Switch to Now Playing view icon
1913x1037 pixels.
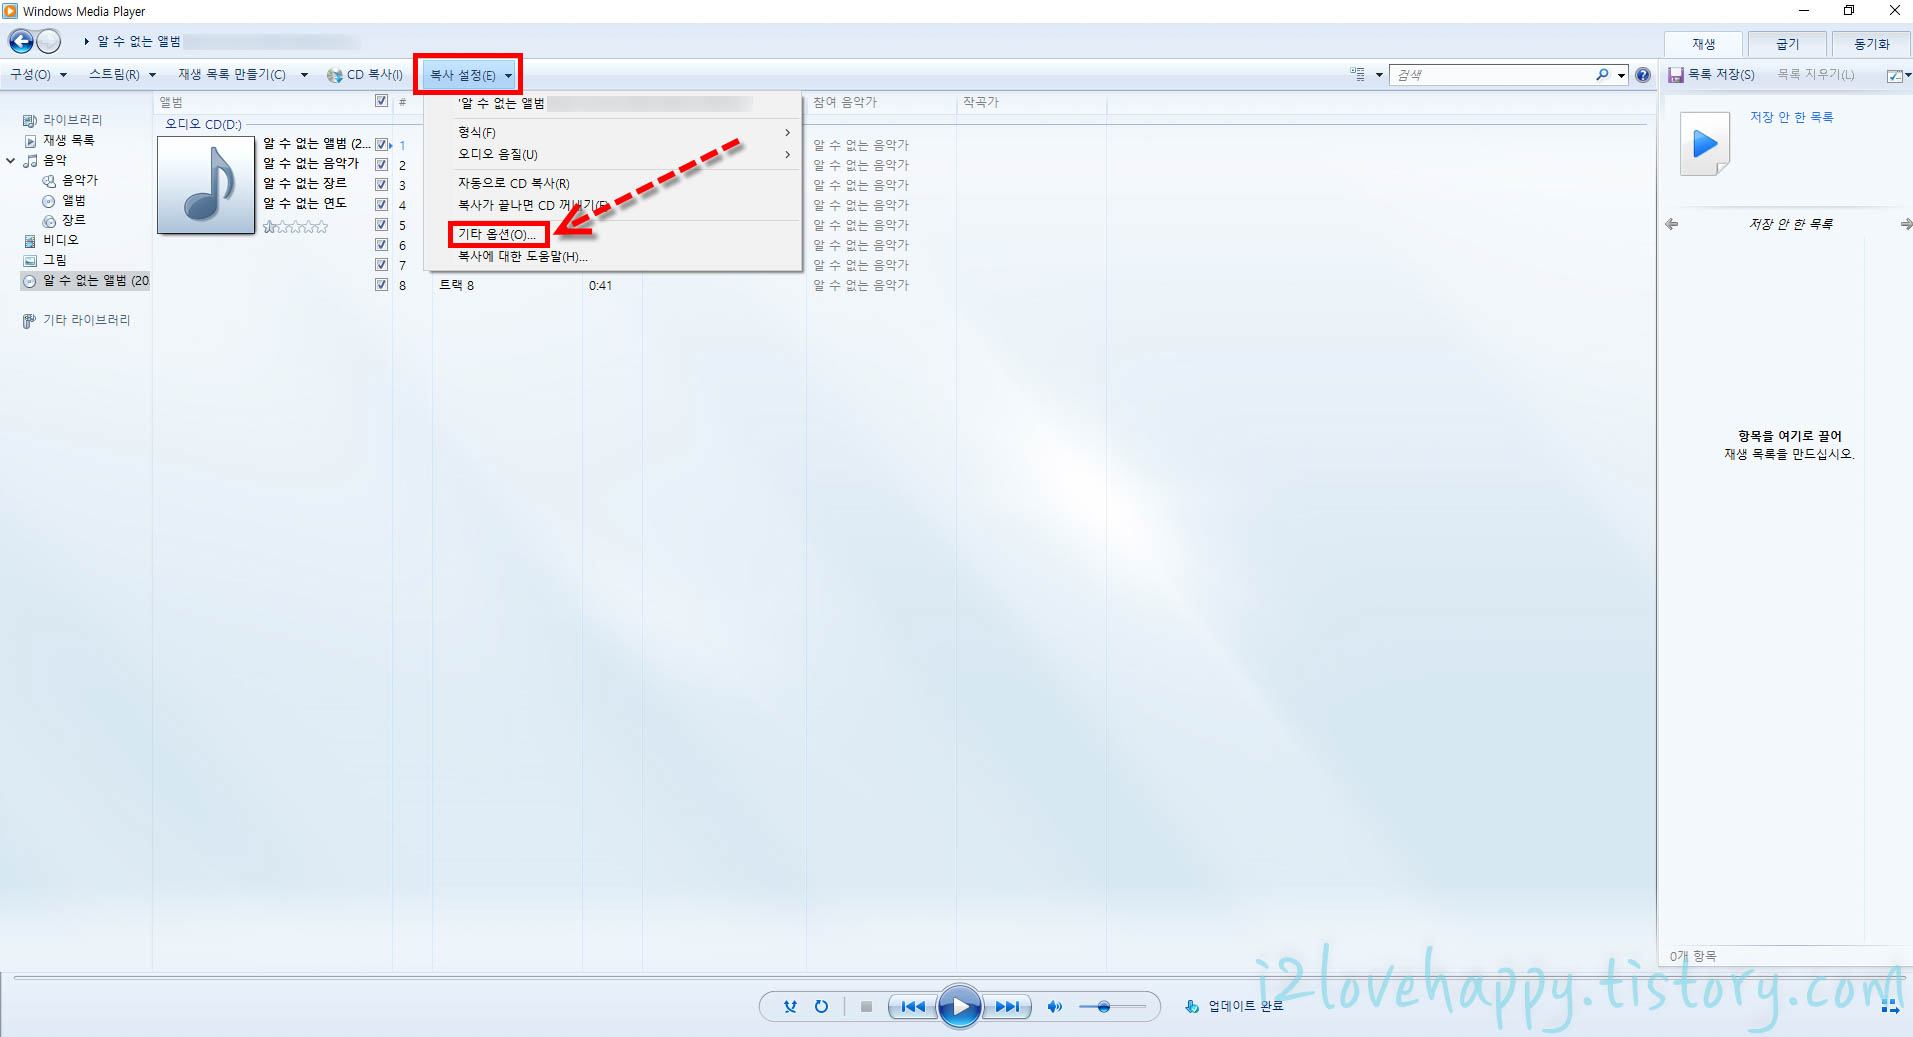1890,1006
